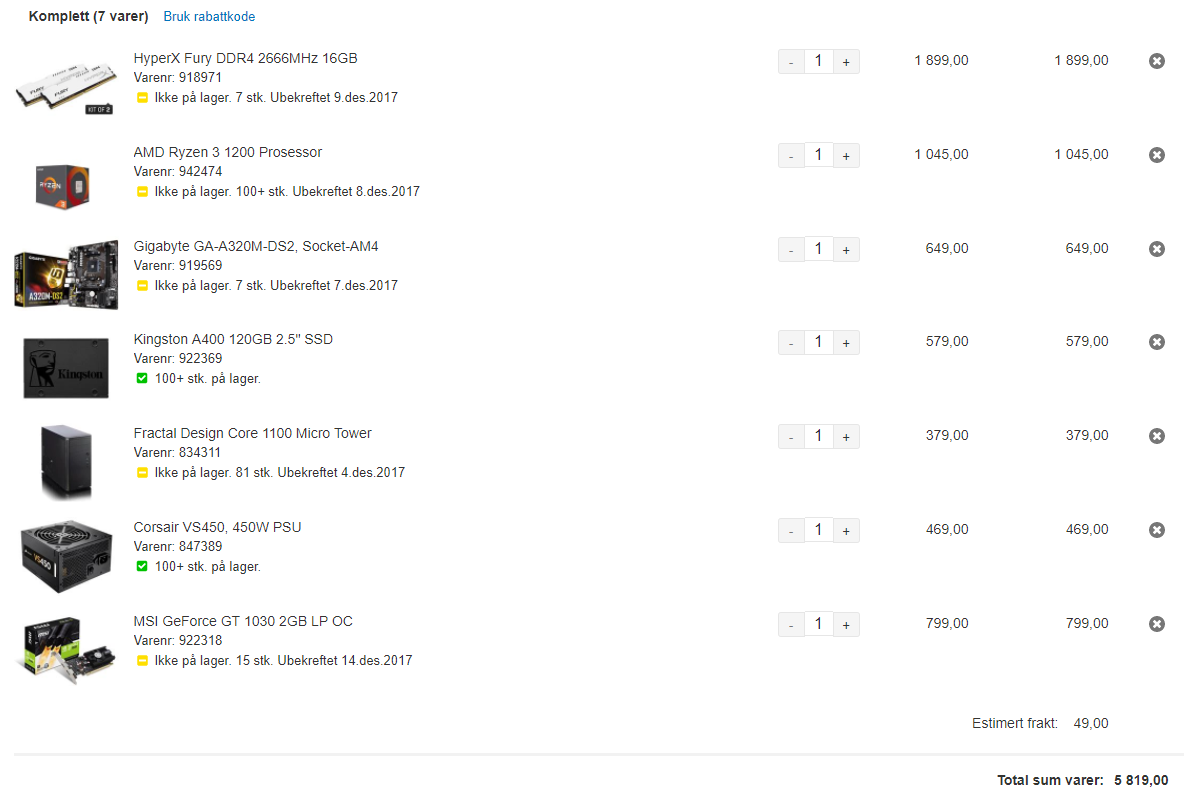The image size is (1193, 799).
Task: Click the MSI GeForce graphics card thumbnail
Action: (67, 650)
